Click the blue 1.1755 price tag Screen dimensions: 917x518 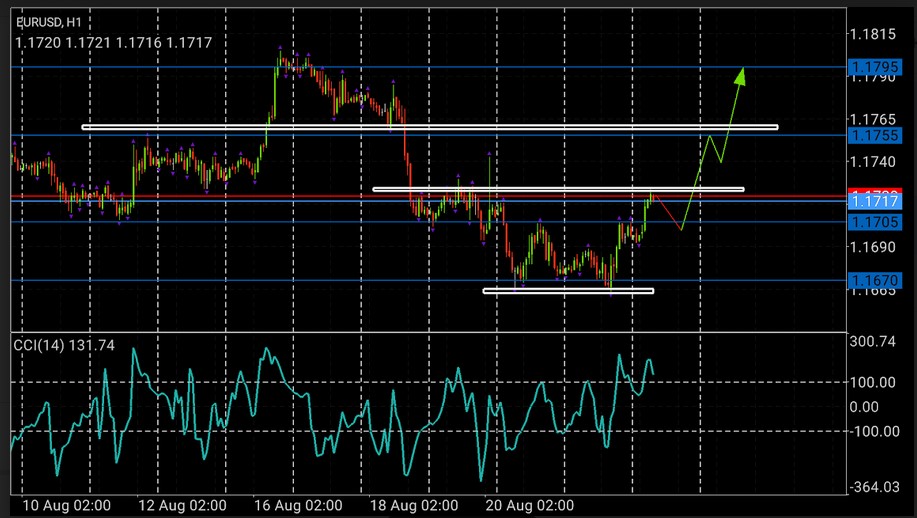(x=871, y=135)
